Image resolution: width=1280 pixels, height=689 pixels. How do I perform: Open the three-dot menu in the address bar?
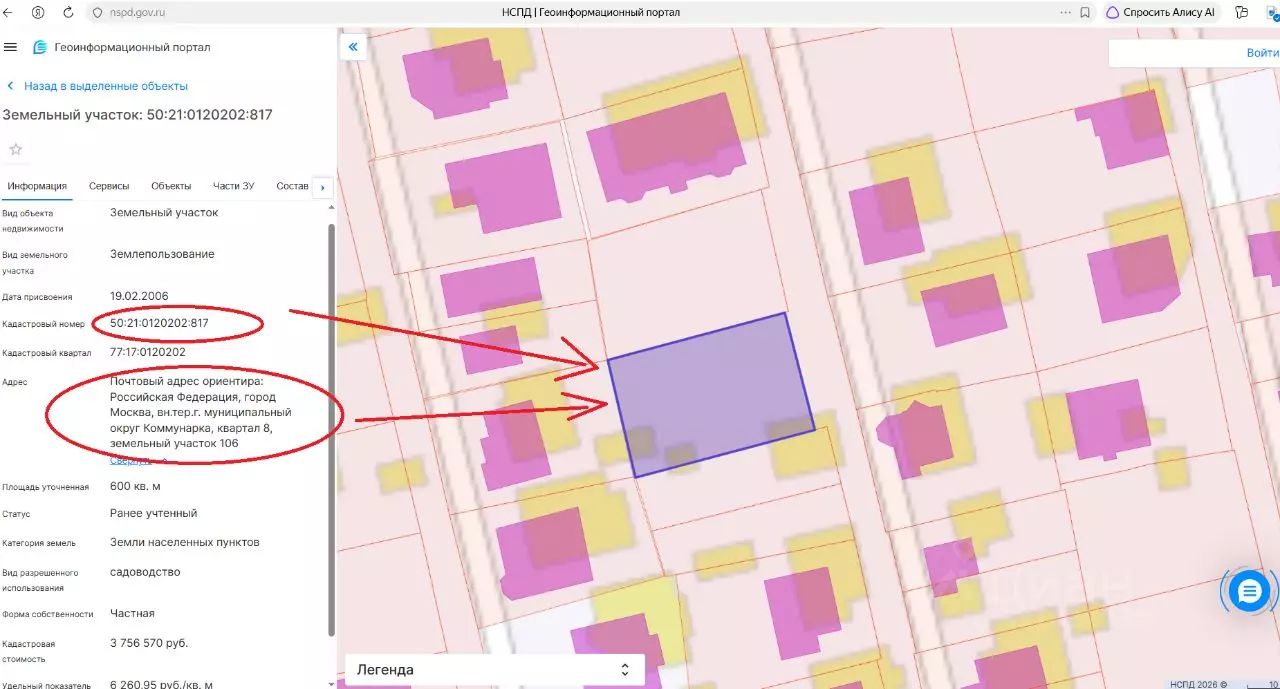coord(1065,13)
